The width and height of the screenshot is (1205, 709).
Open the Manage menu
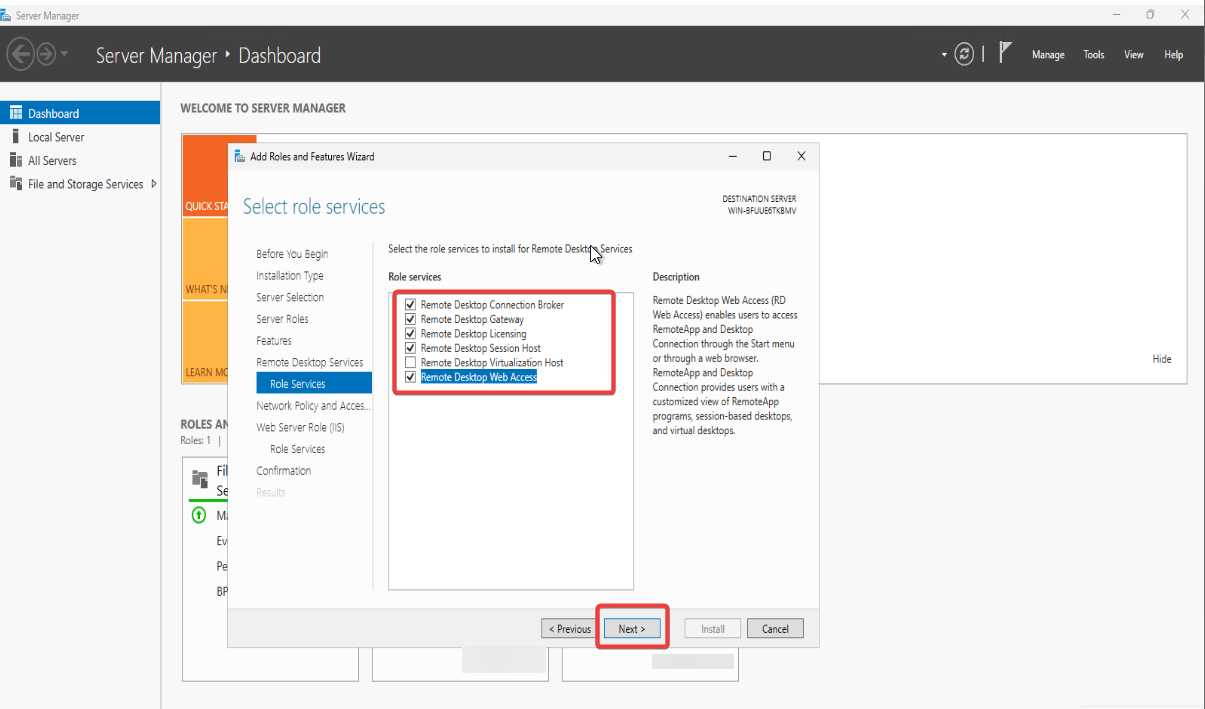1047,55
